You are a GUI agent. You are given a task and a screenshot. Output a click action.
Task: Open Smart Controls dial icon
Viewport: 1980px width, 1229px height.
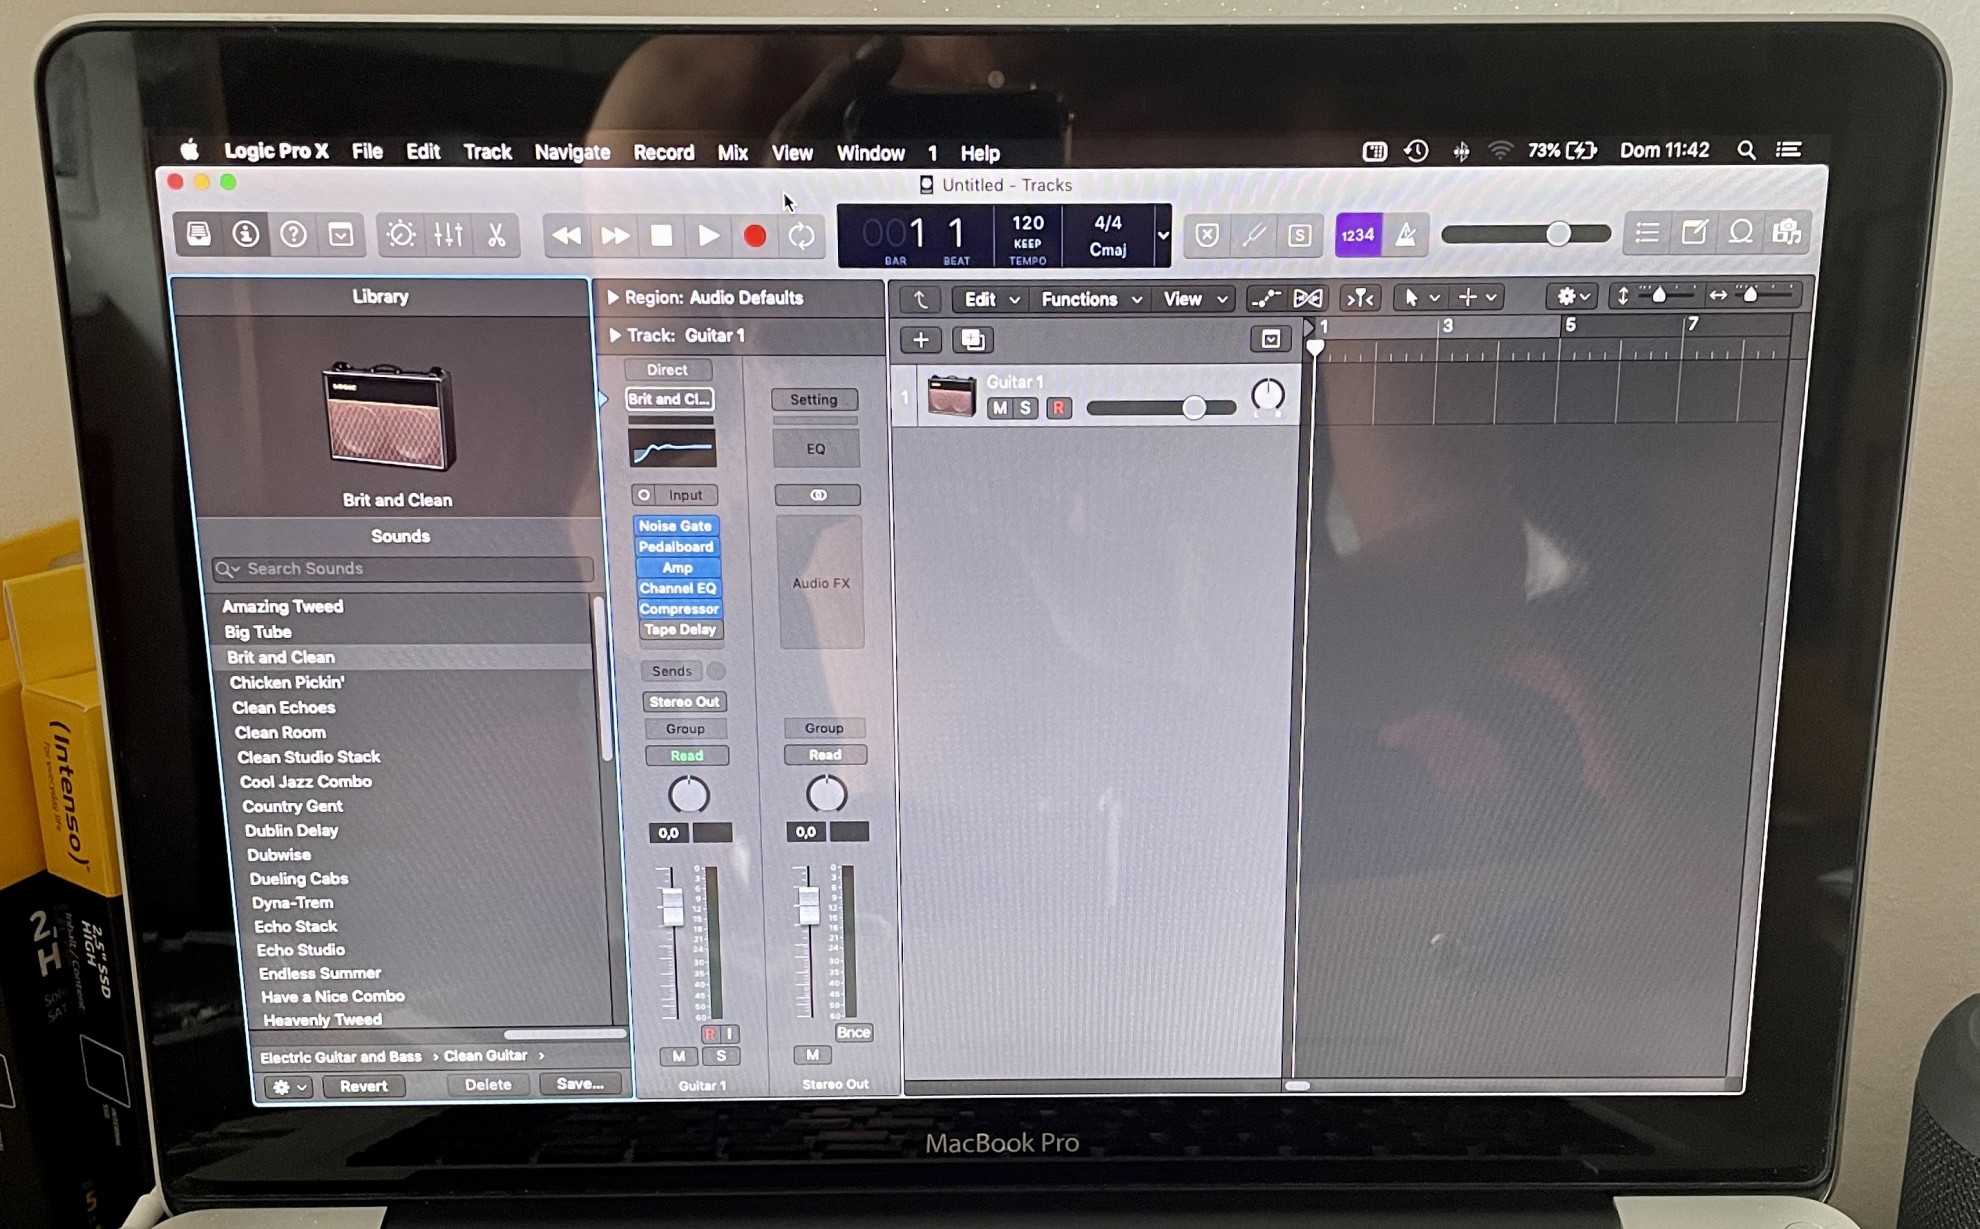pyautogui.click(x=401, y=235)
